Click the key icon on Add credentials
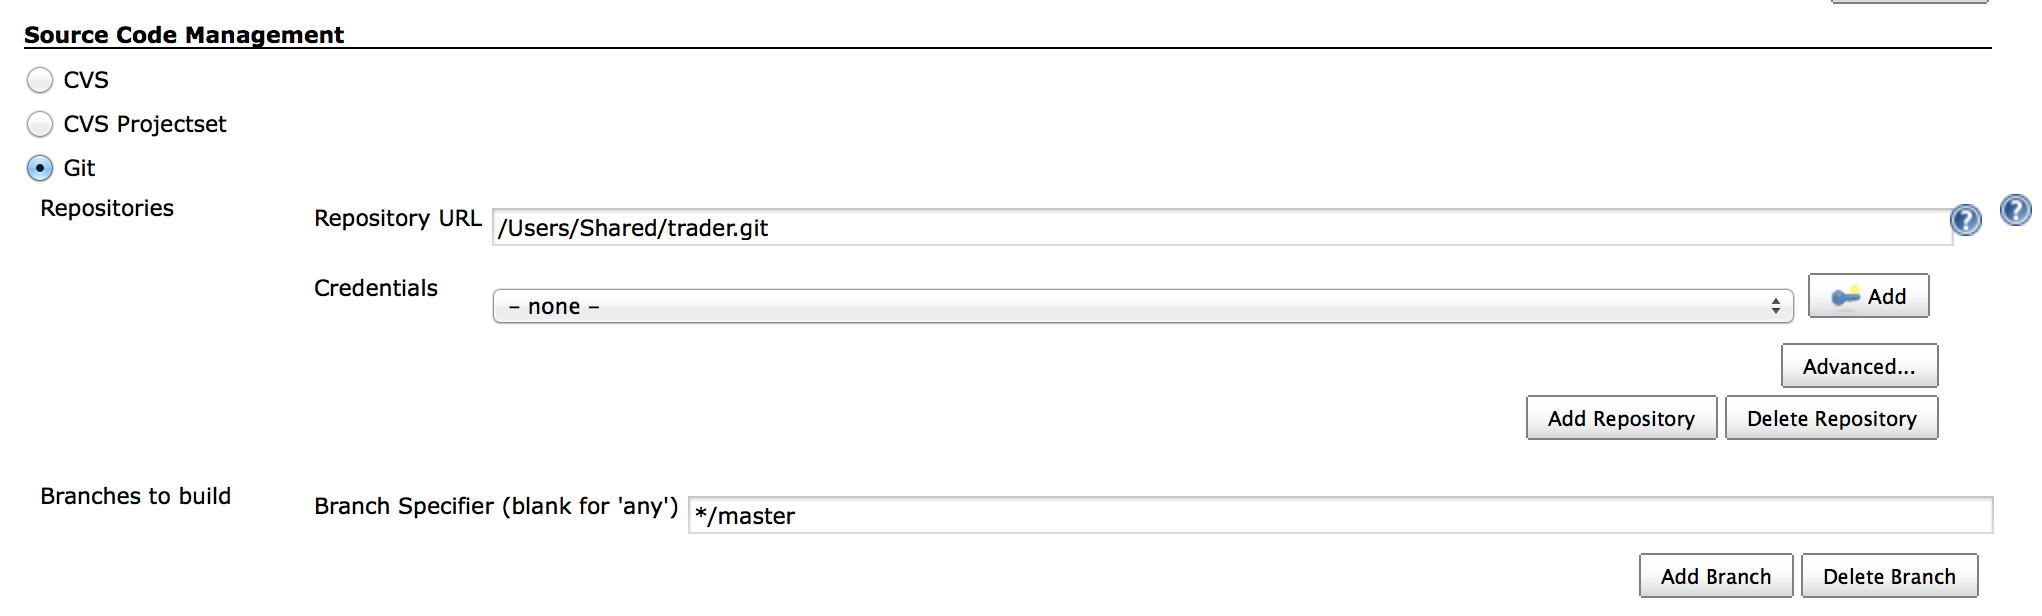 [1845, 297]
